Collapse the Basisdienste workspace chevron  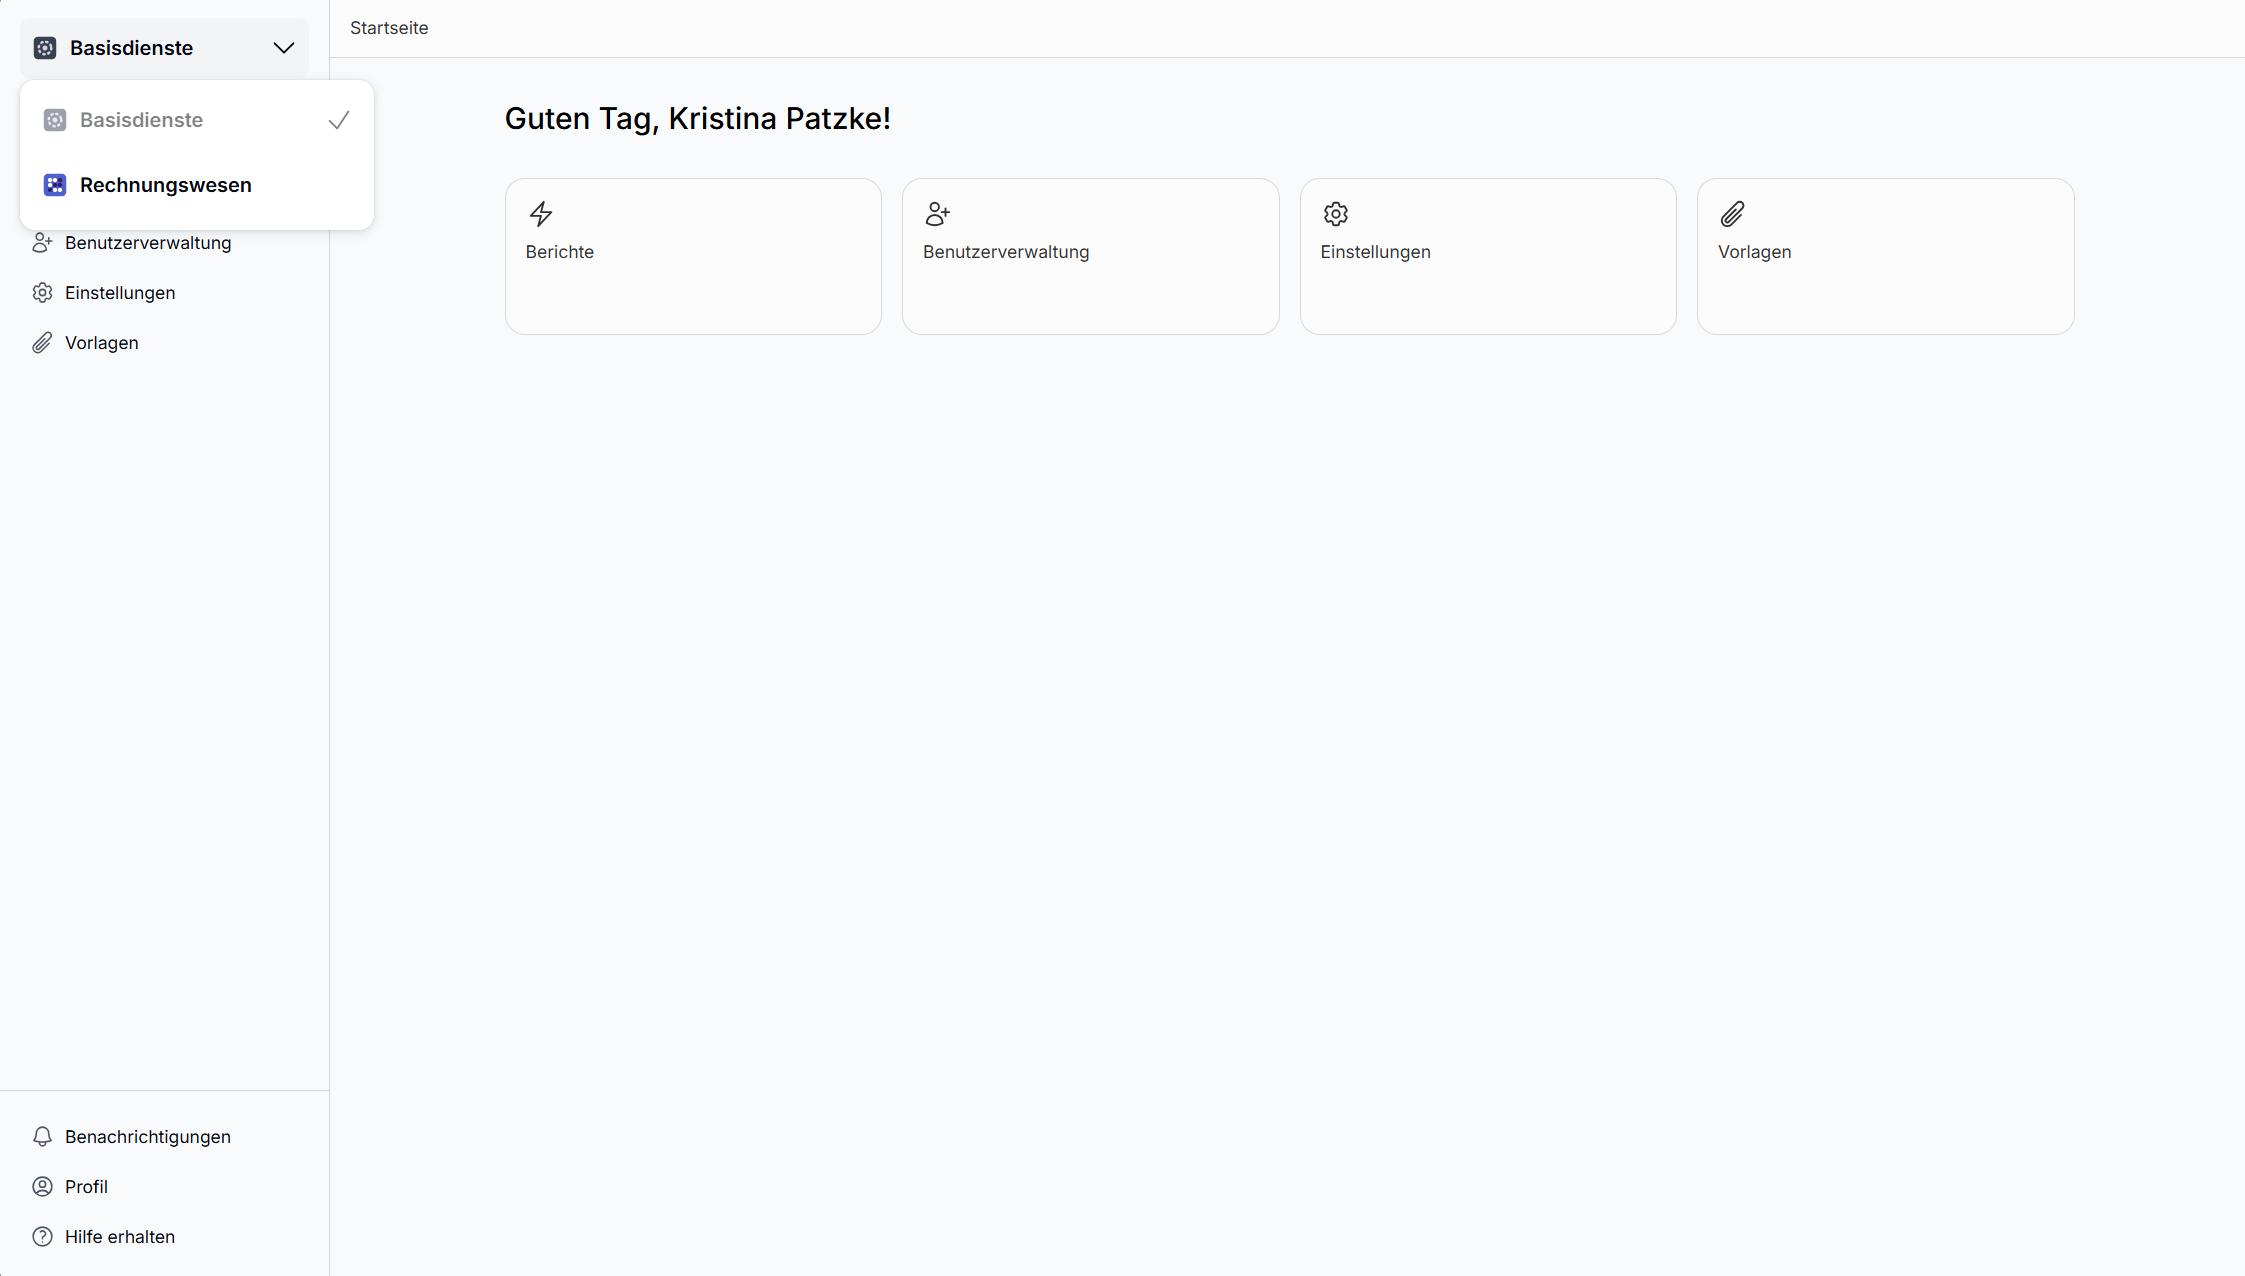tap(284, 48)
